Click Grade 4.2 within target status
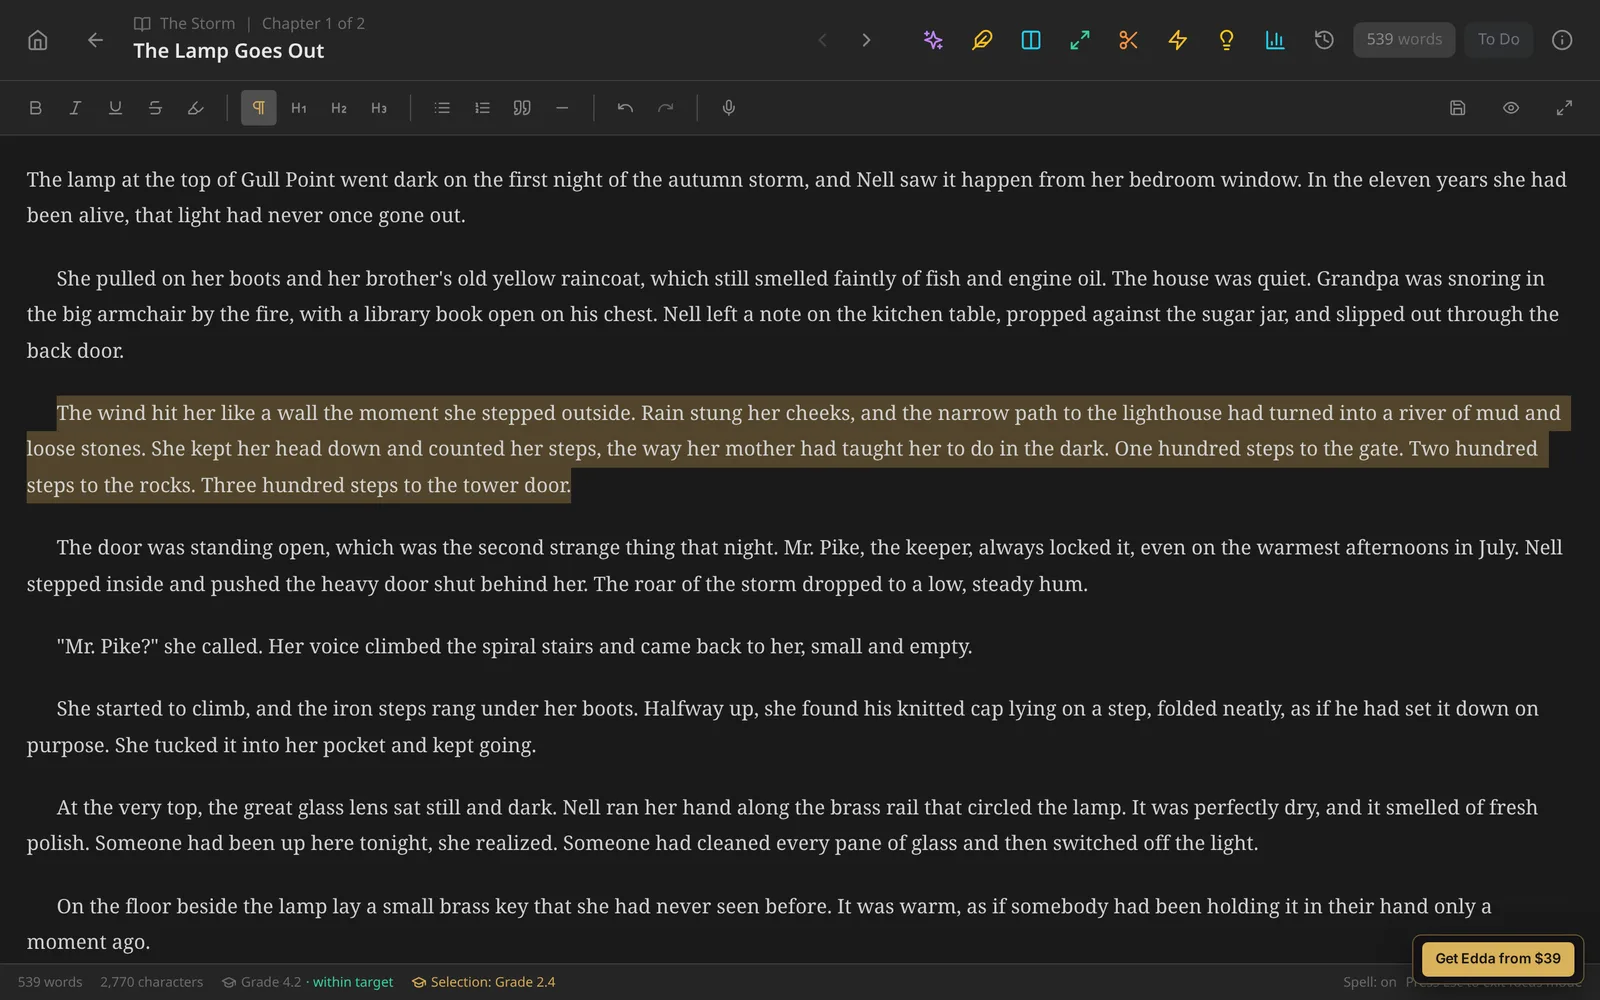 (308, 982)
